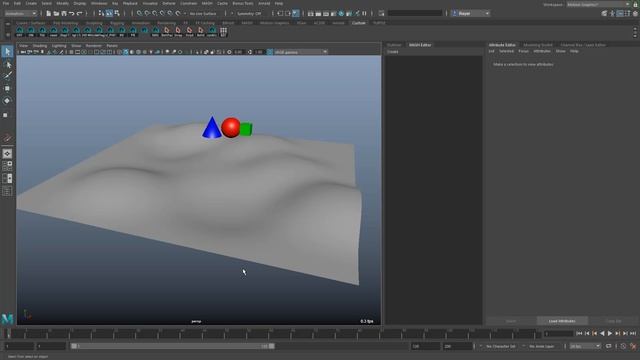Choose the Paint Selection brush tool

(7, 76)
